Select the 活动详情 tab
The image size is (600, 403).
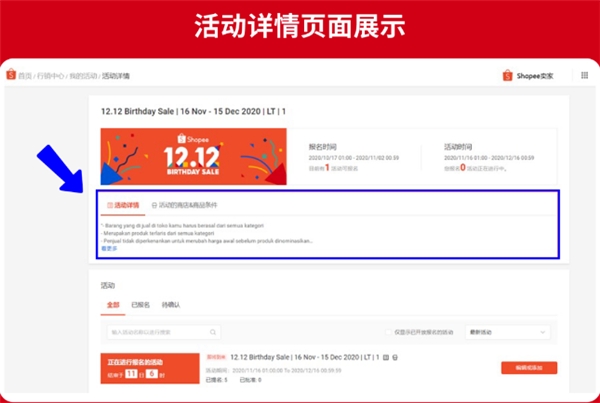(123, 206)
